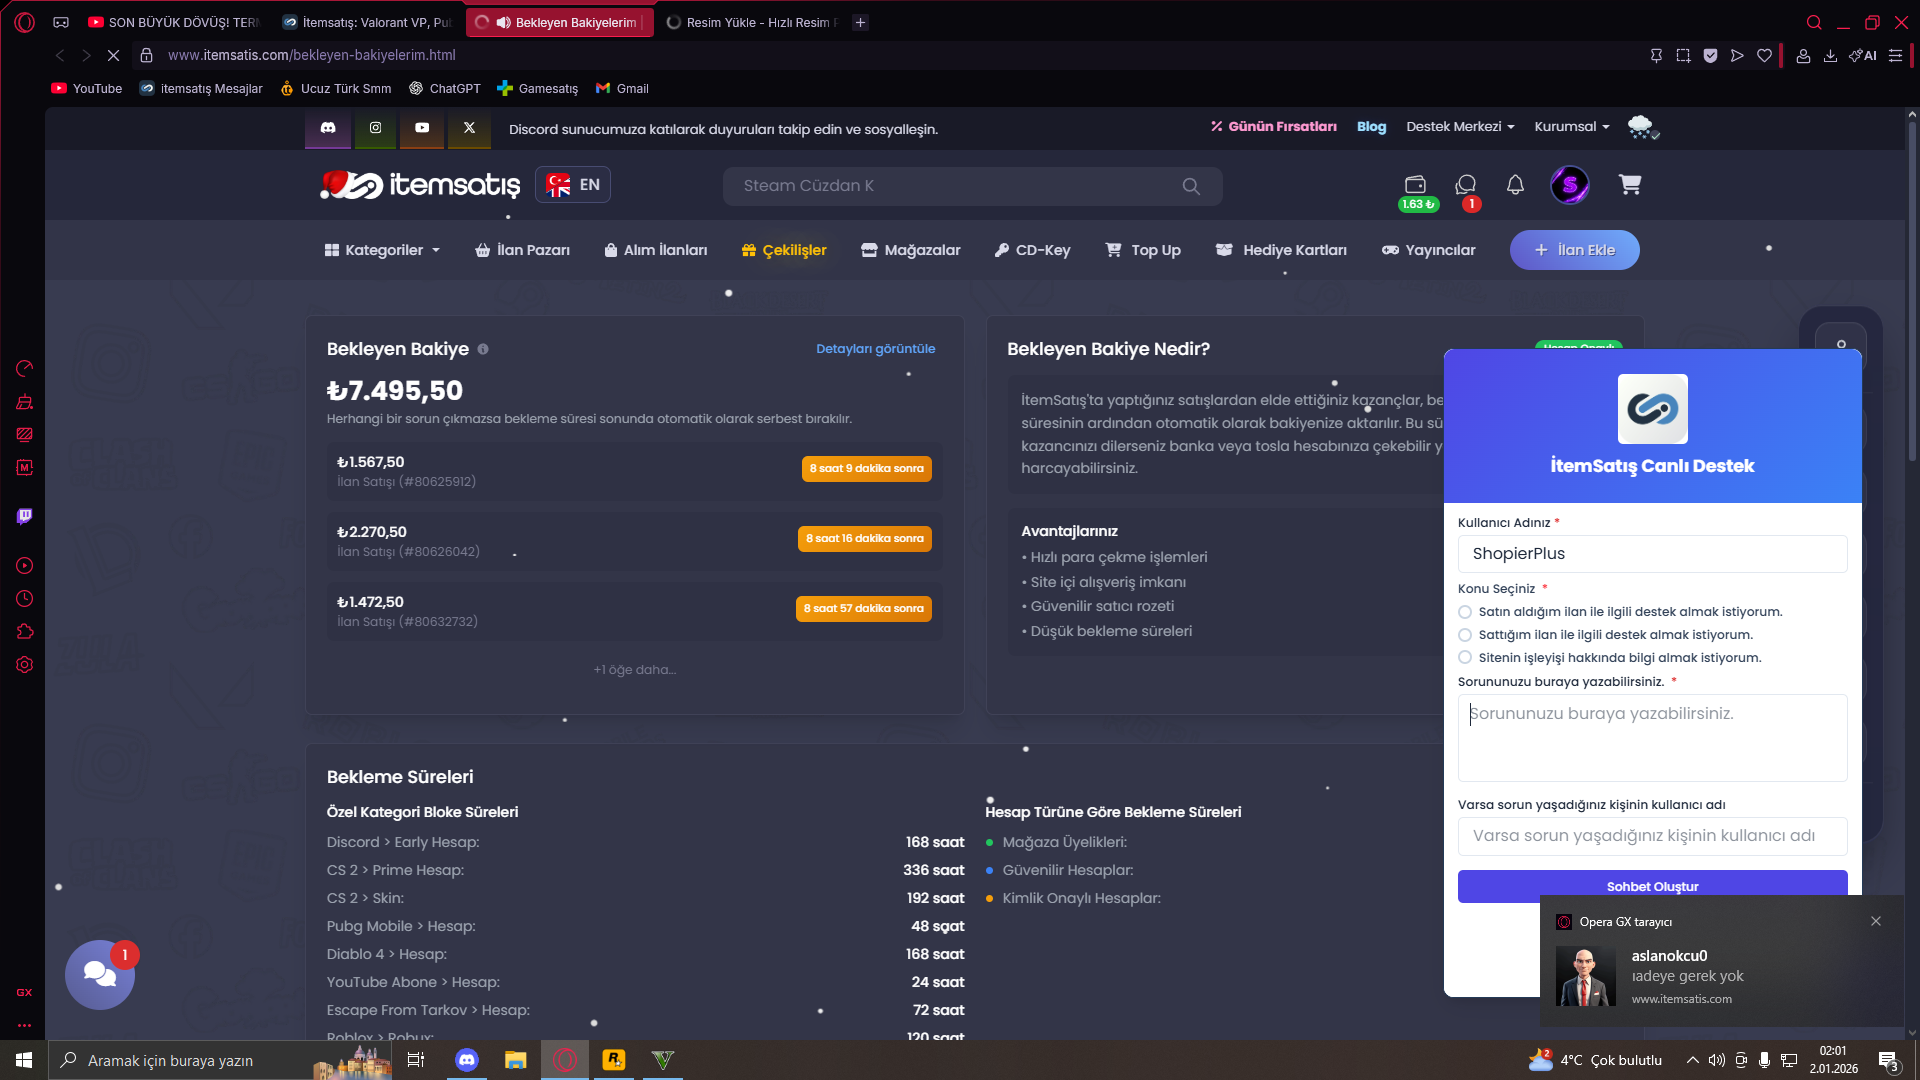The image size is (1920, 1080).
Task: Add page to bookmarks heart icon
Action: coord(1765,56)
